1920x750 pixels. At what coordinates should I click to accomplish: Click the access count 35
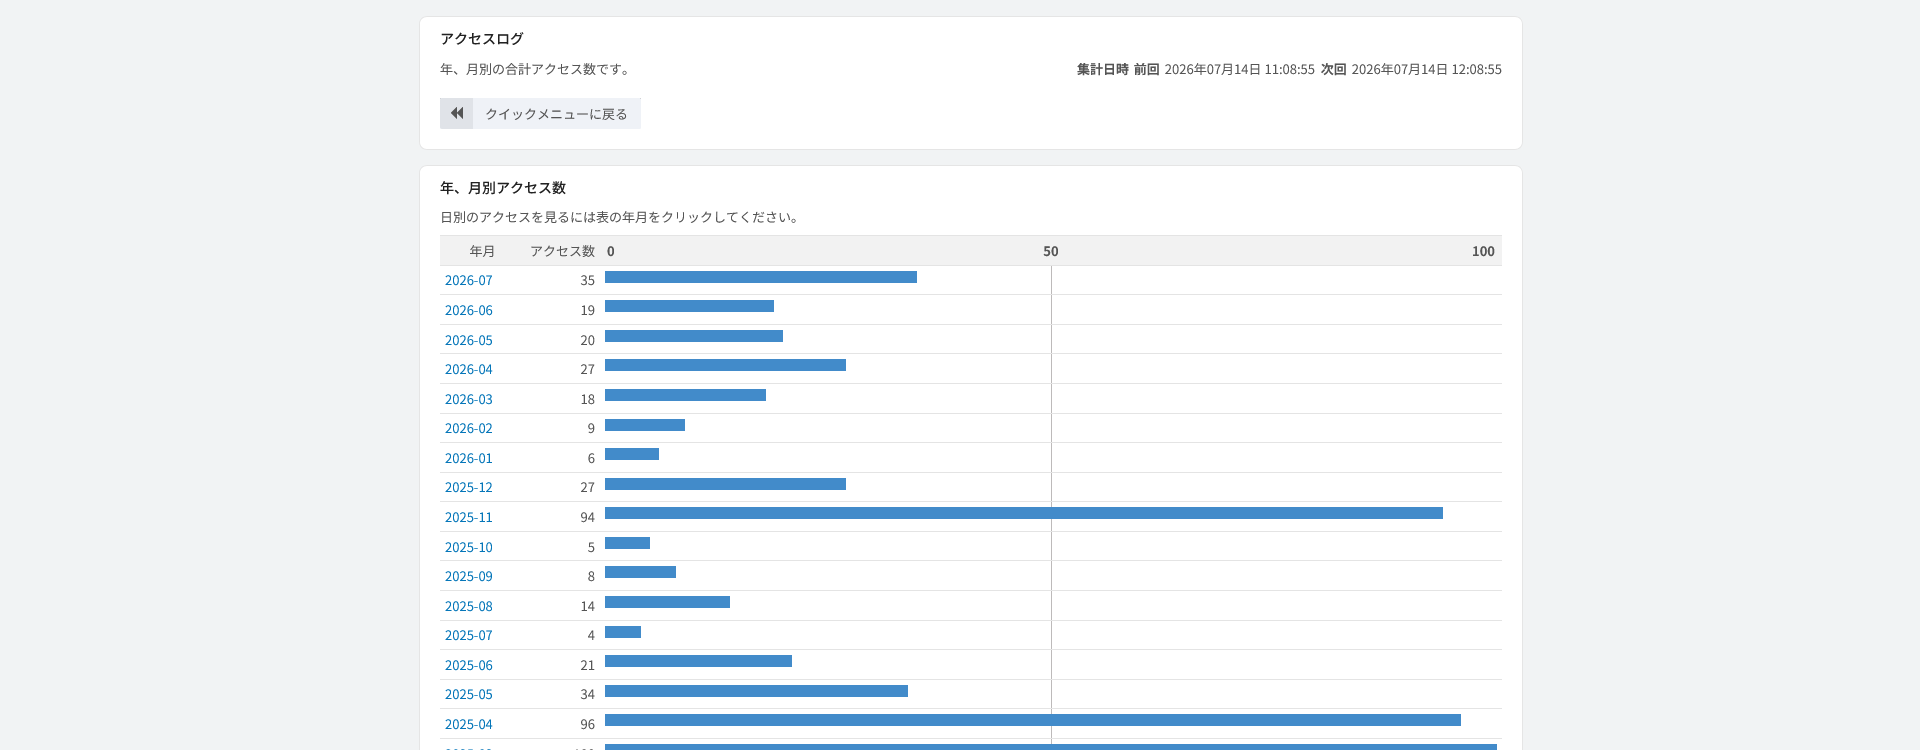click(587, 281)
